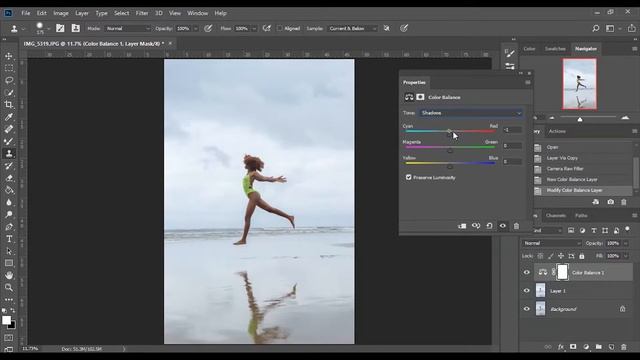Open the brush preset picker arrow
Screen dimensions: 640x360
tap(49, 29)
